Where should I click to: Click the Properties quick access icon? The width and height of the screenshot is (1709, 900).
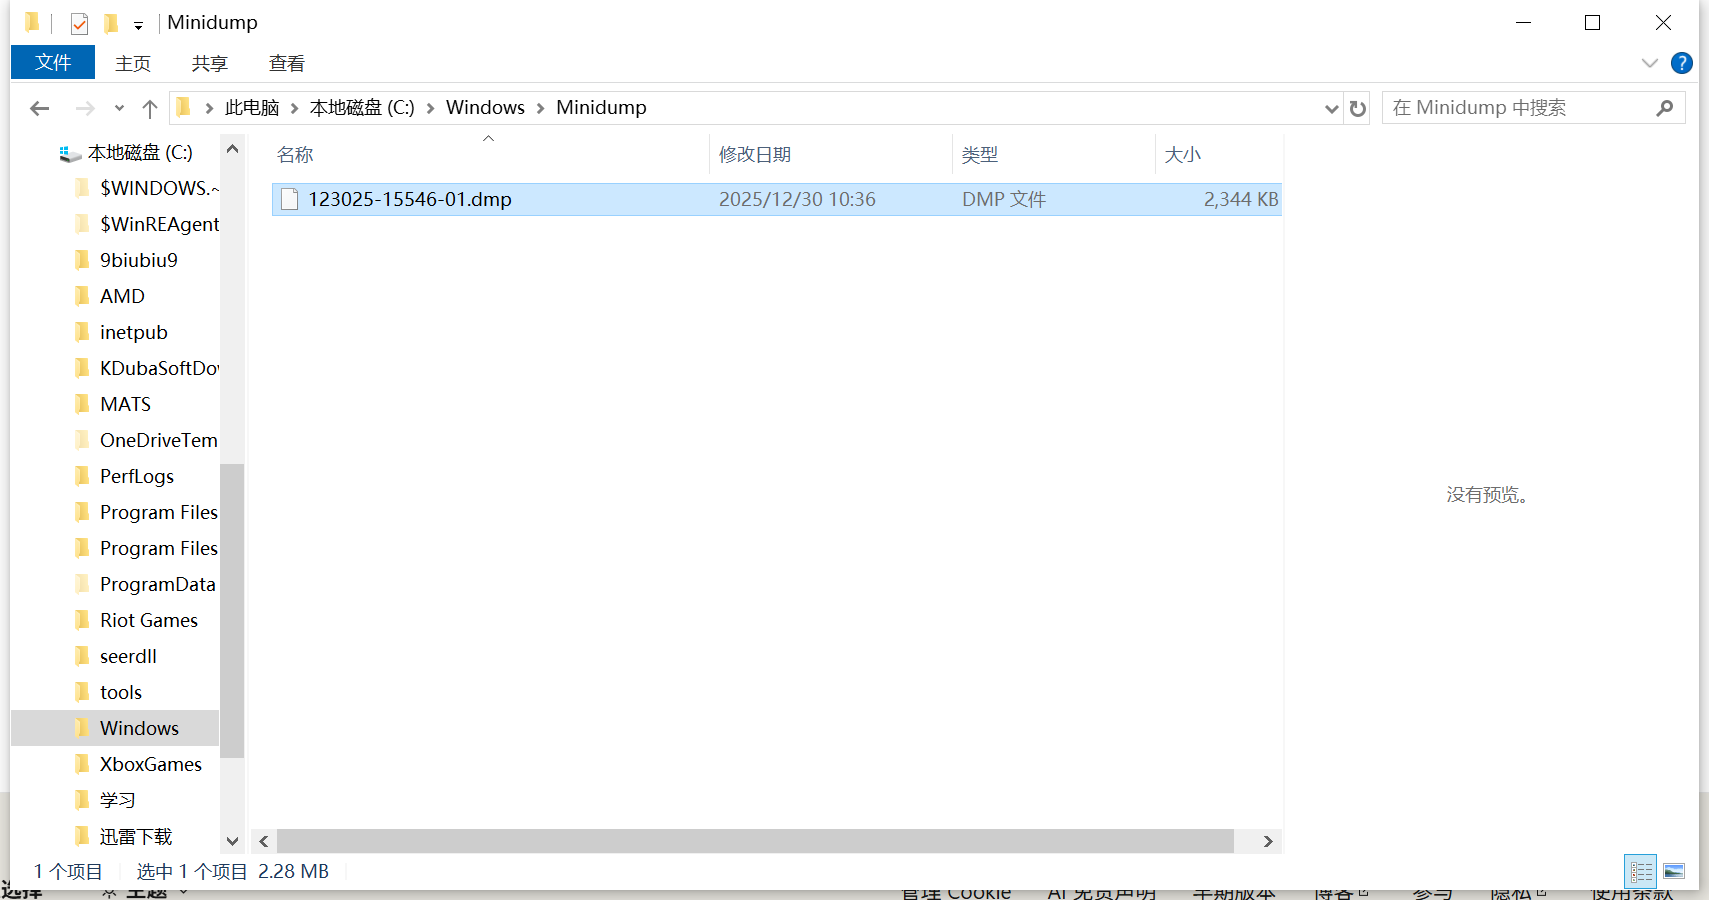click(x=79, y=23)
